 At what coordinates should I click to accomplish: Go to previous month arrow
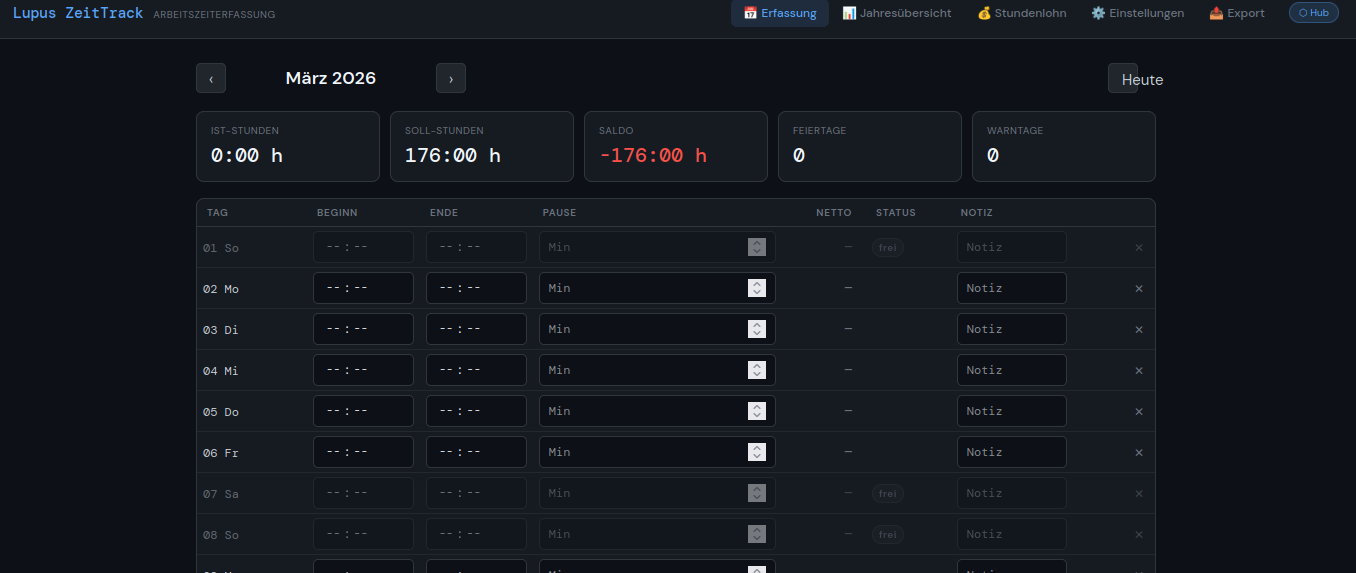[211, 78]
